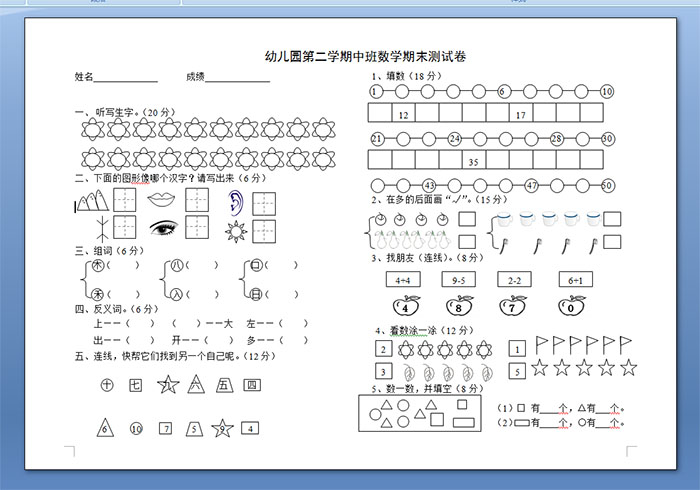
Task: Select the sun picture
Action: [x=236, y=232]
